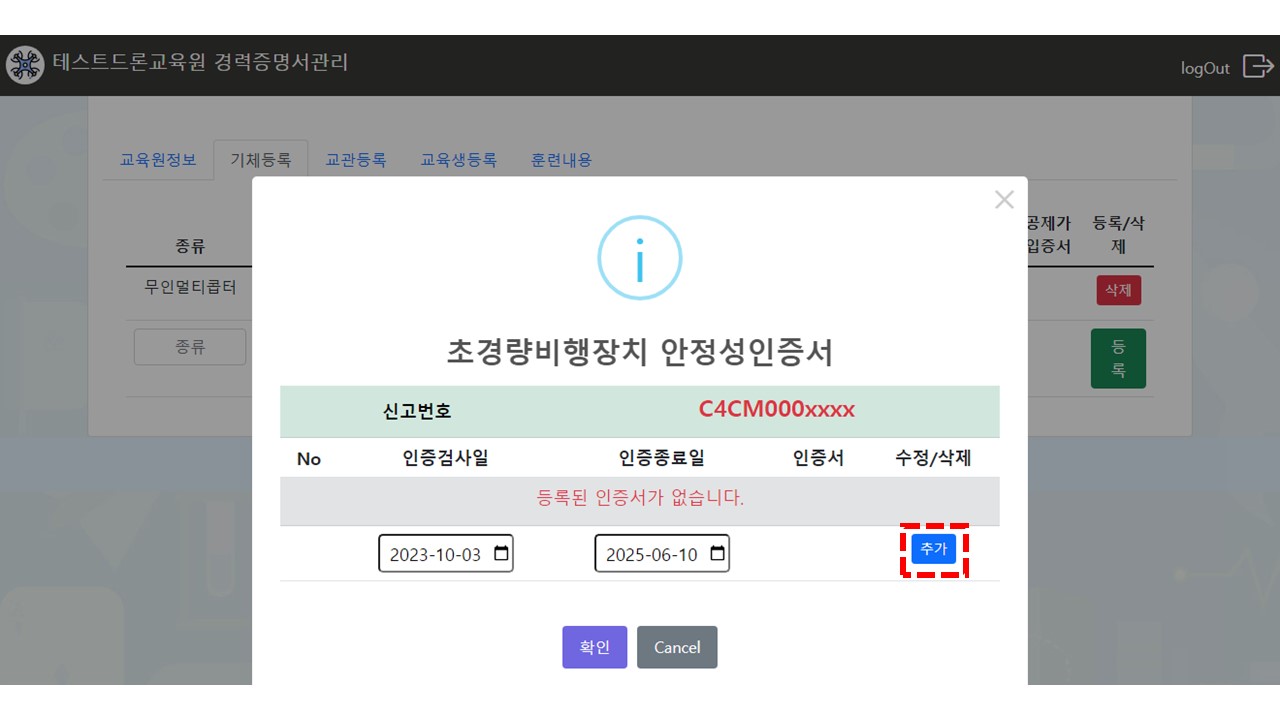
Task: Close the dialog with the X icon
Action: pyautogui.click(x=1004, y=200)
